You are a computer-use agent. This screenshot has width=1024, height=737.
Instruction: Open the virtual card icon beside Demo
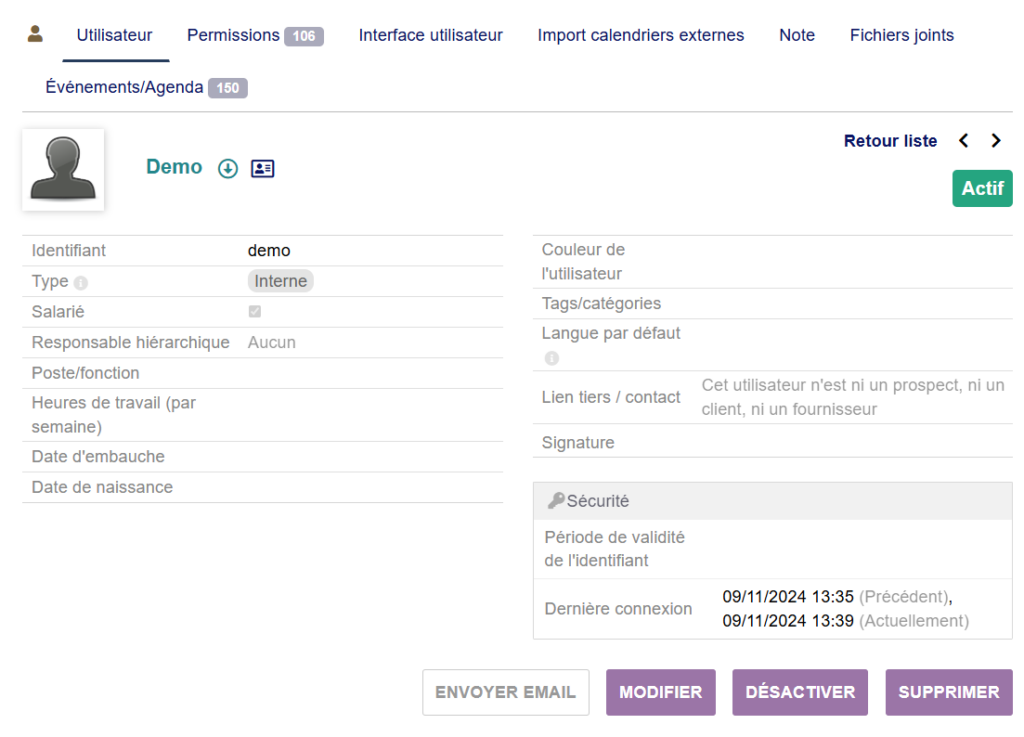262,169
